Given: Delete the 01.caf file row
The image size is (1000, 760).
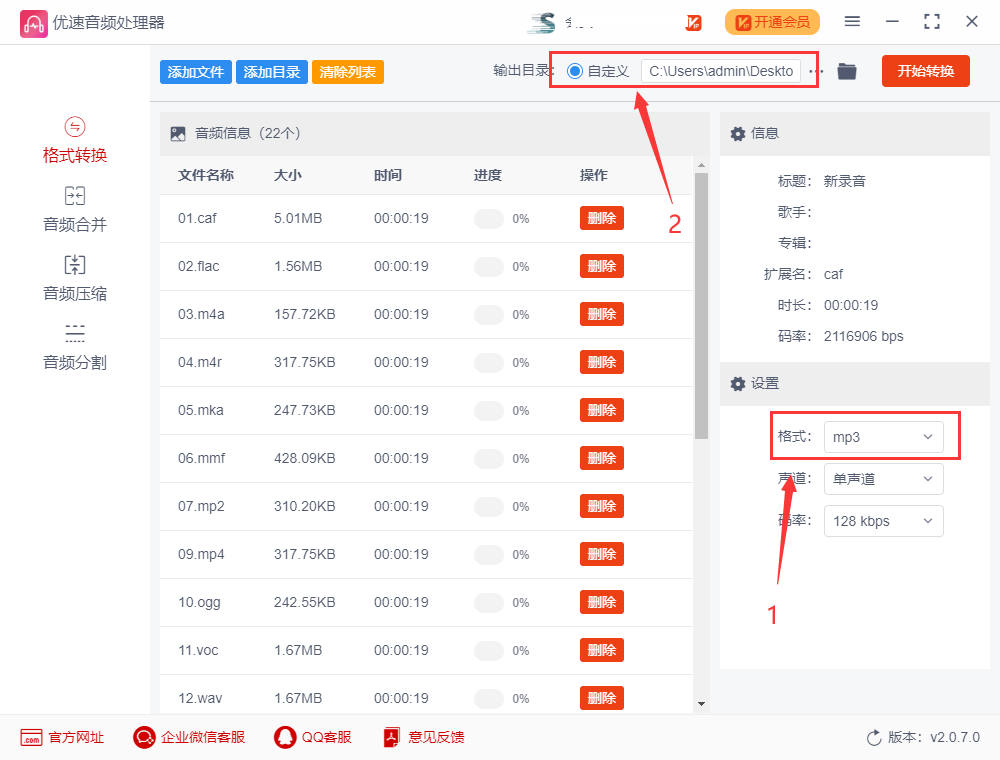Looking at the screenshot, I should click(601, 218).
